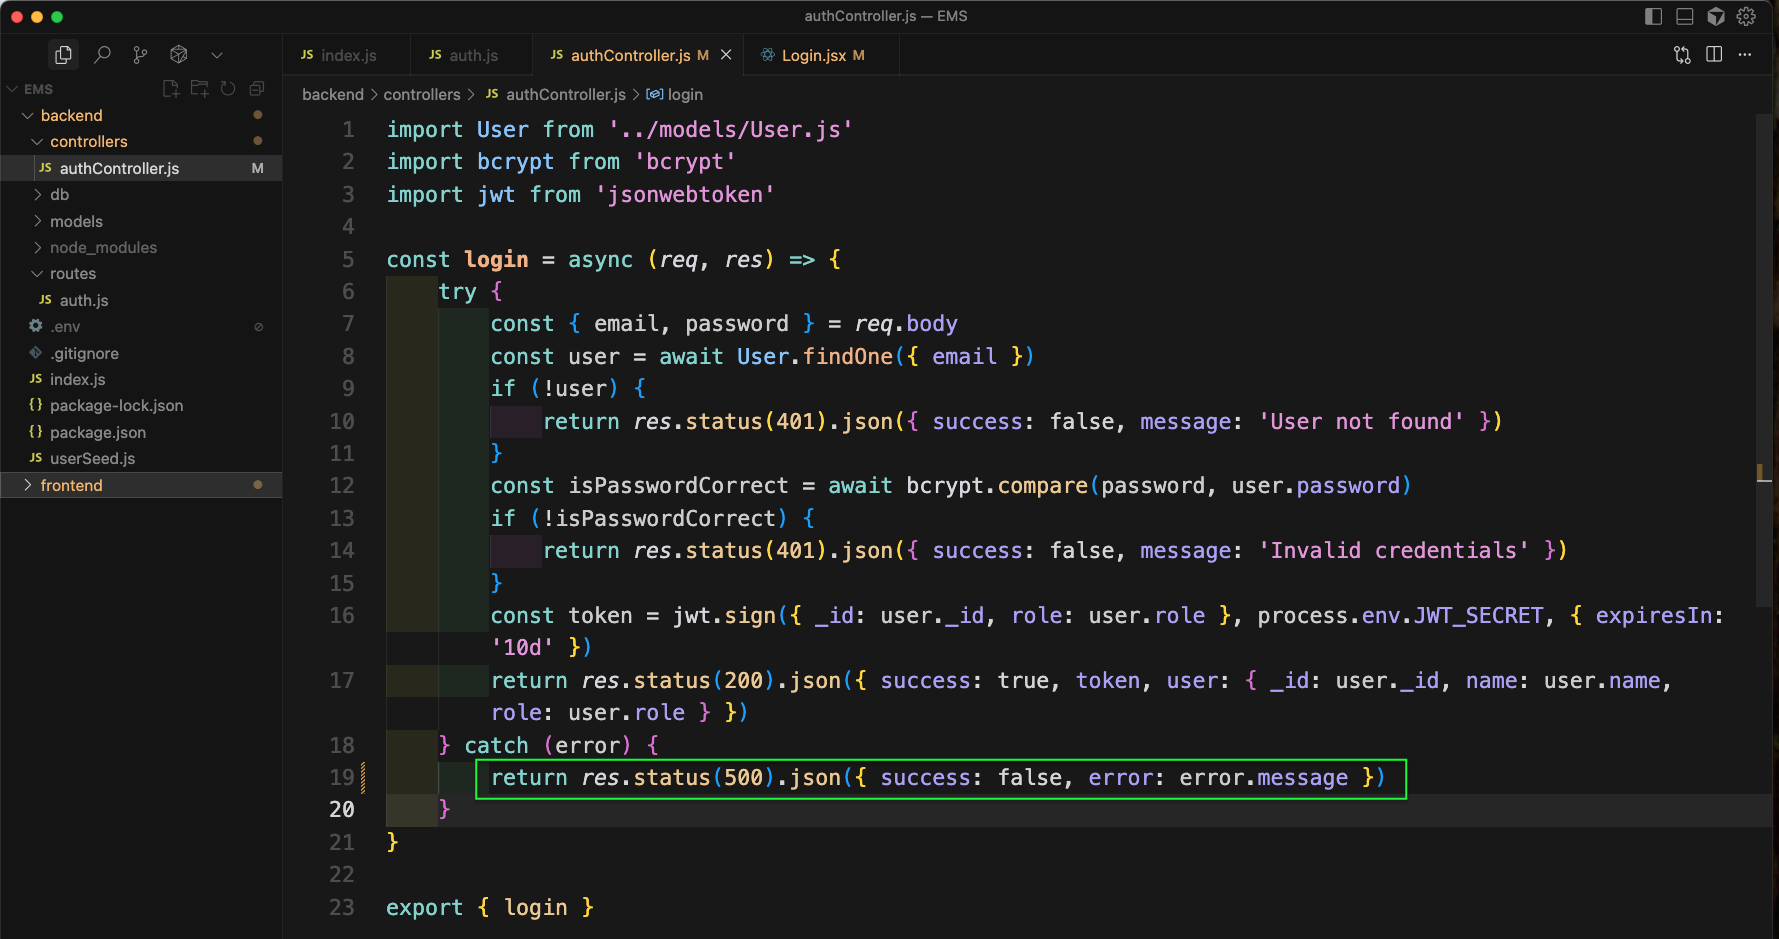The height and width of the screenshot is (939, 1779).
Task: Click the 'Invalid credentials' message string
Action: pos(1393,551)
